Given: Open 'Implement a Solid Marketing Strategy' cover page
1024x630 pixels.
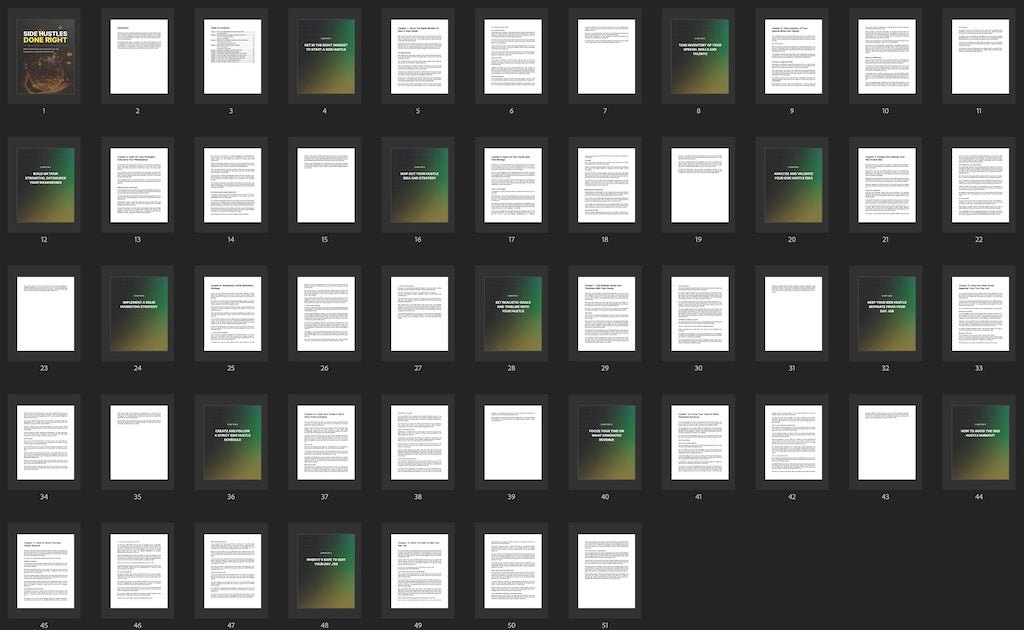Looking at the screenshot, I should (138, 314).
